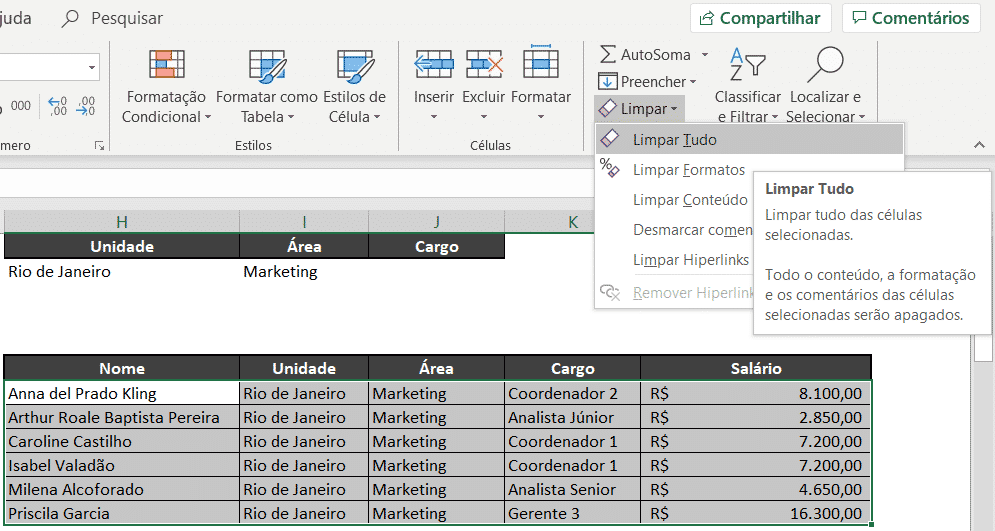995x531 pixels.
Task: Click Formatar como Tabela icon
Action: tap(267, 66)
